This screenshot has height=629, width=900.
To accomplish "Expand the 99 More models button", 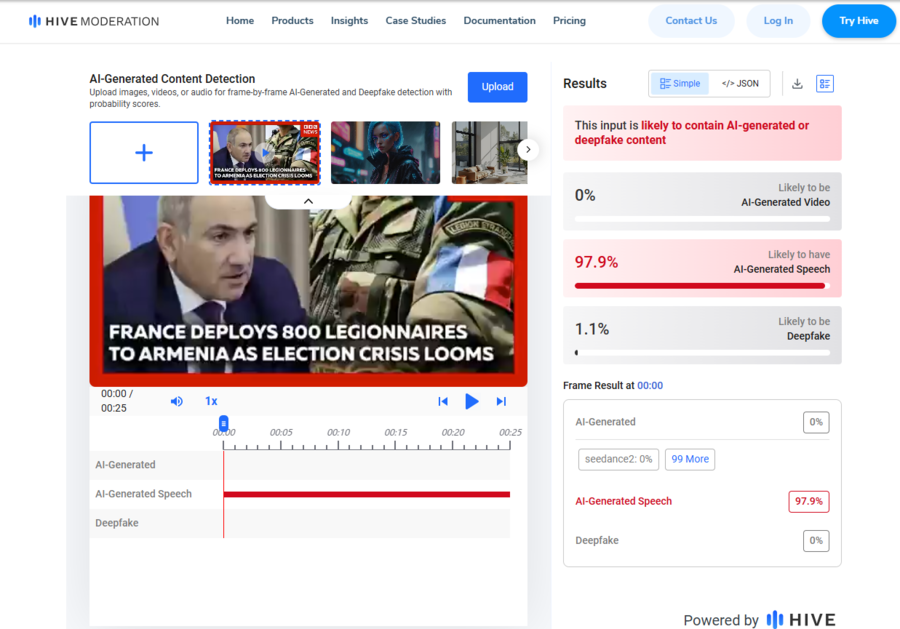I will coord(690,459).
